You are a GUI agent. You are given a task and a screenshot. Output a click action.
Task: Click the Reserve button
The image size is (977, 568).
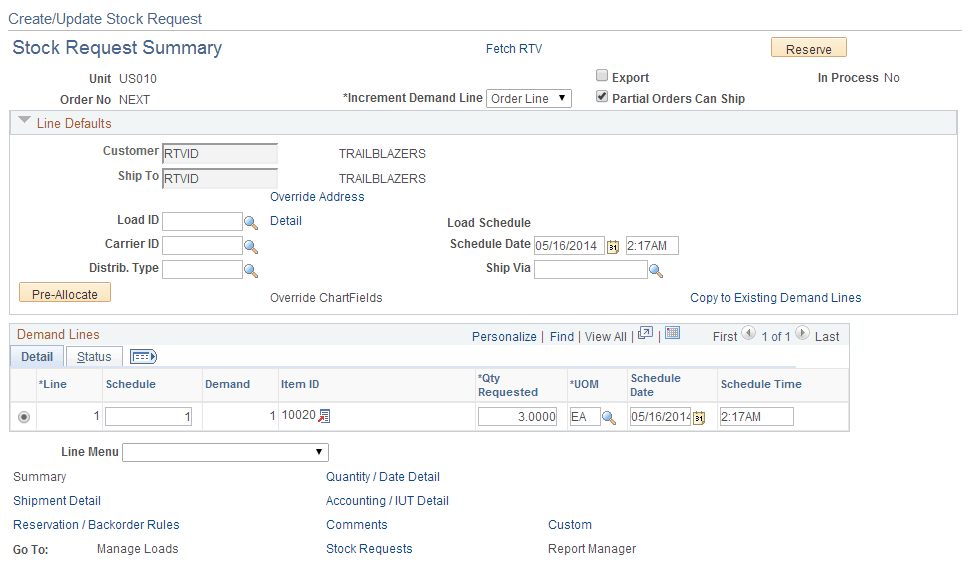(x=809, y=48)
